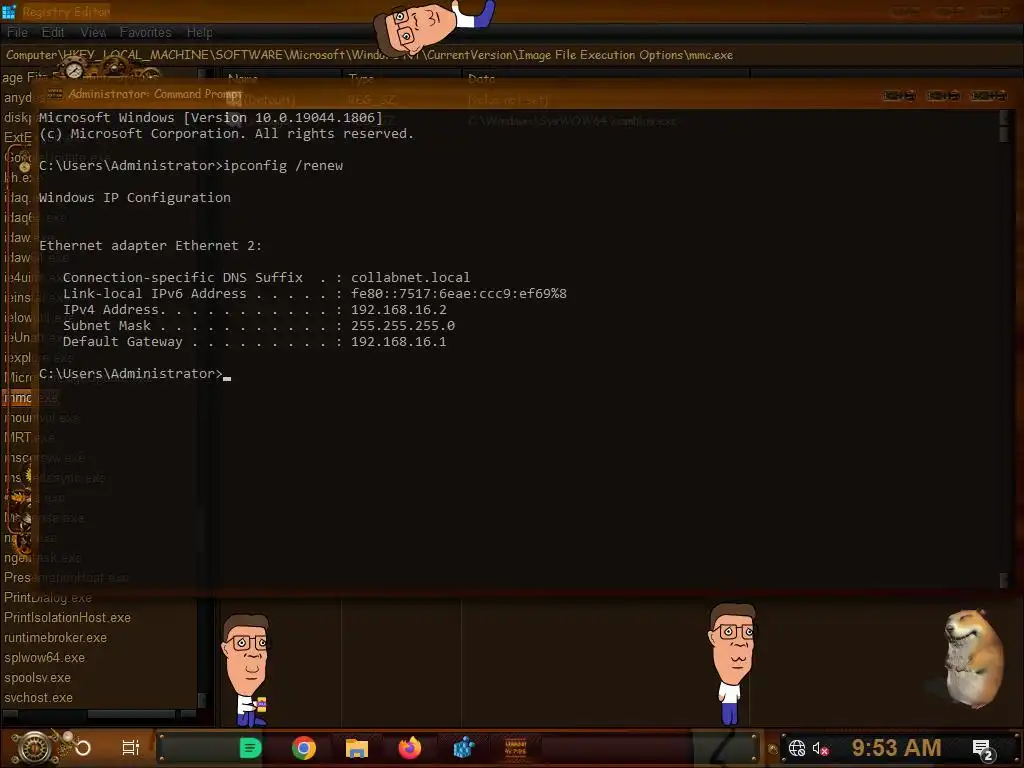Viewport: 1024px width, 768px height.
Task: Click the Command Prompt title bar icon
Action: (55, 94)
